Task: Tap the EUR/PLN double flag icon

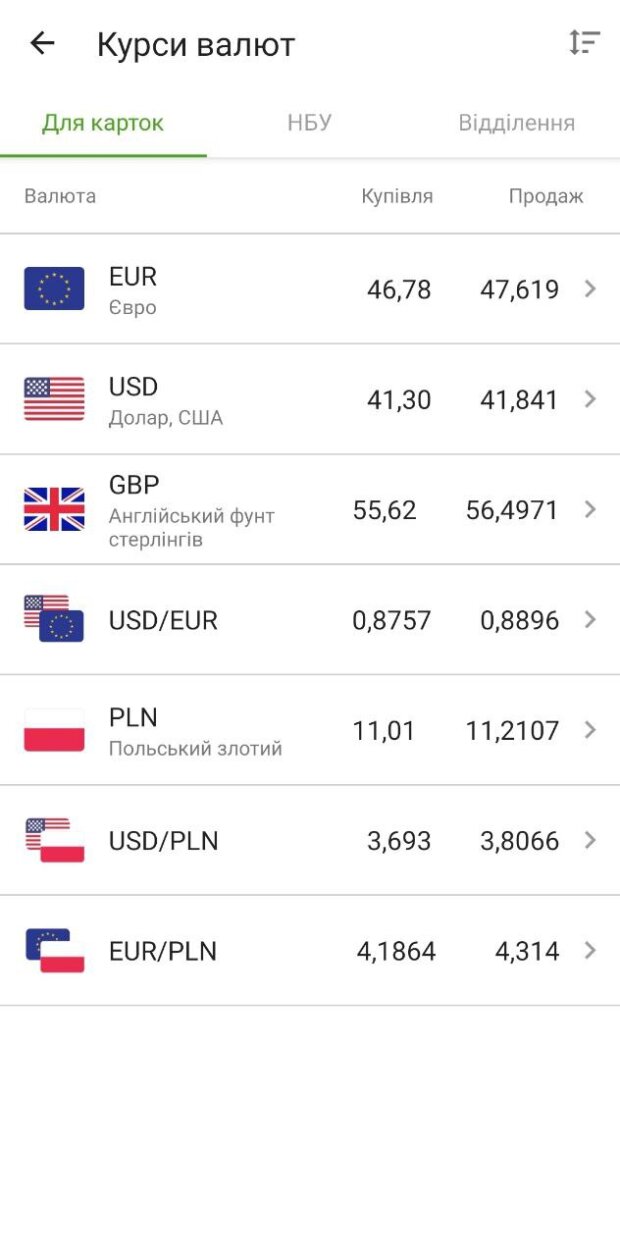Action: [x=54, y=950]
